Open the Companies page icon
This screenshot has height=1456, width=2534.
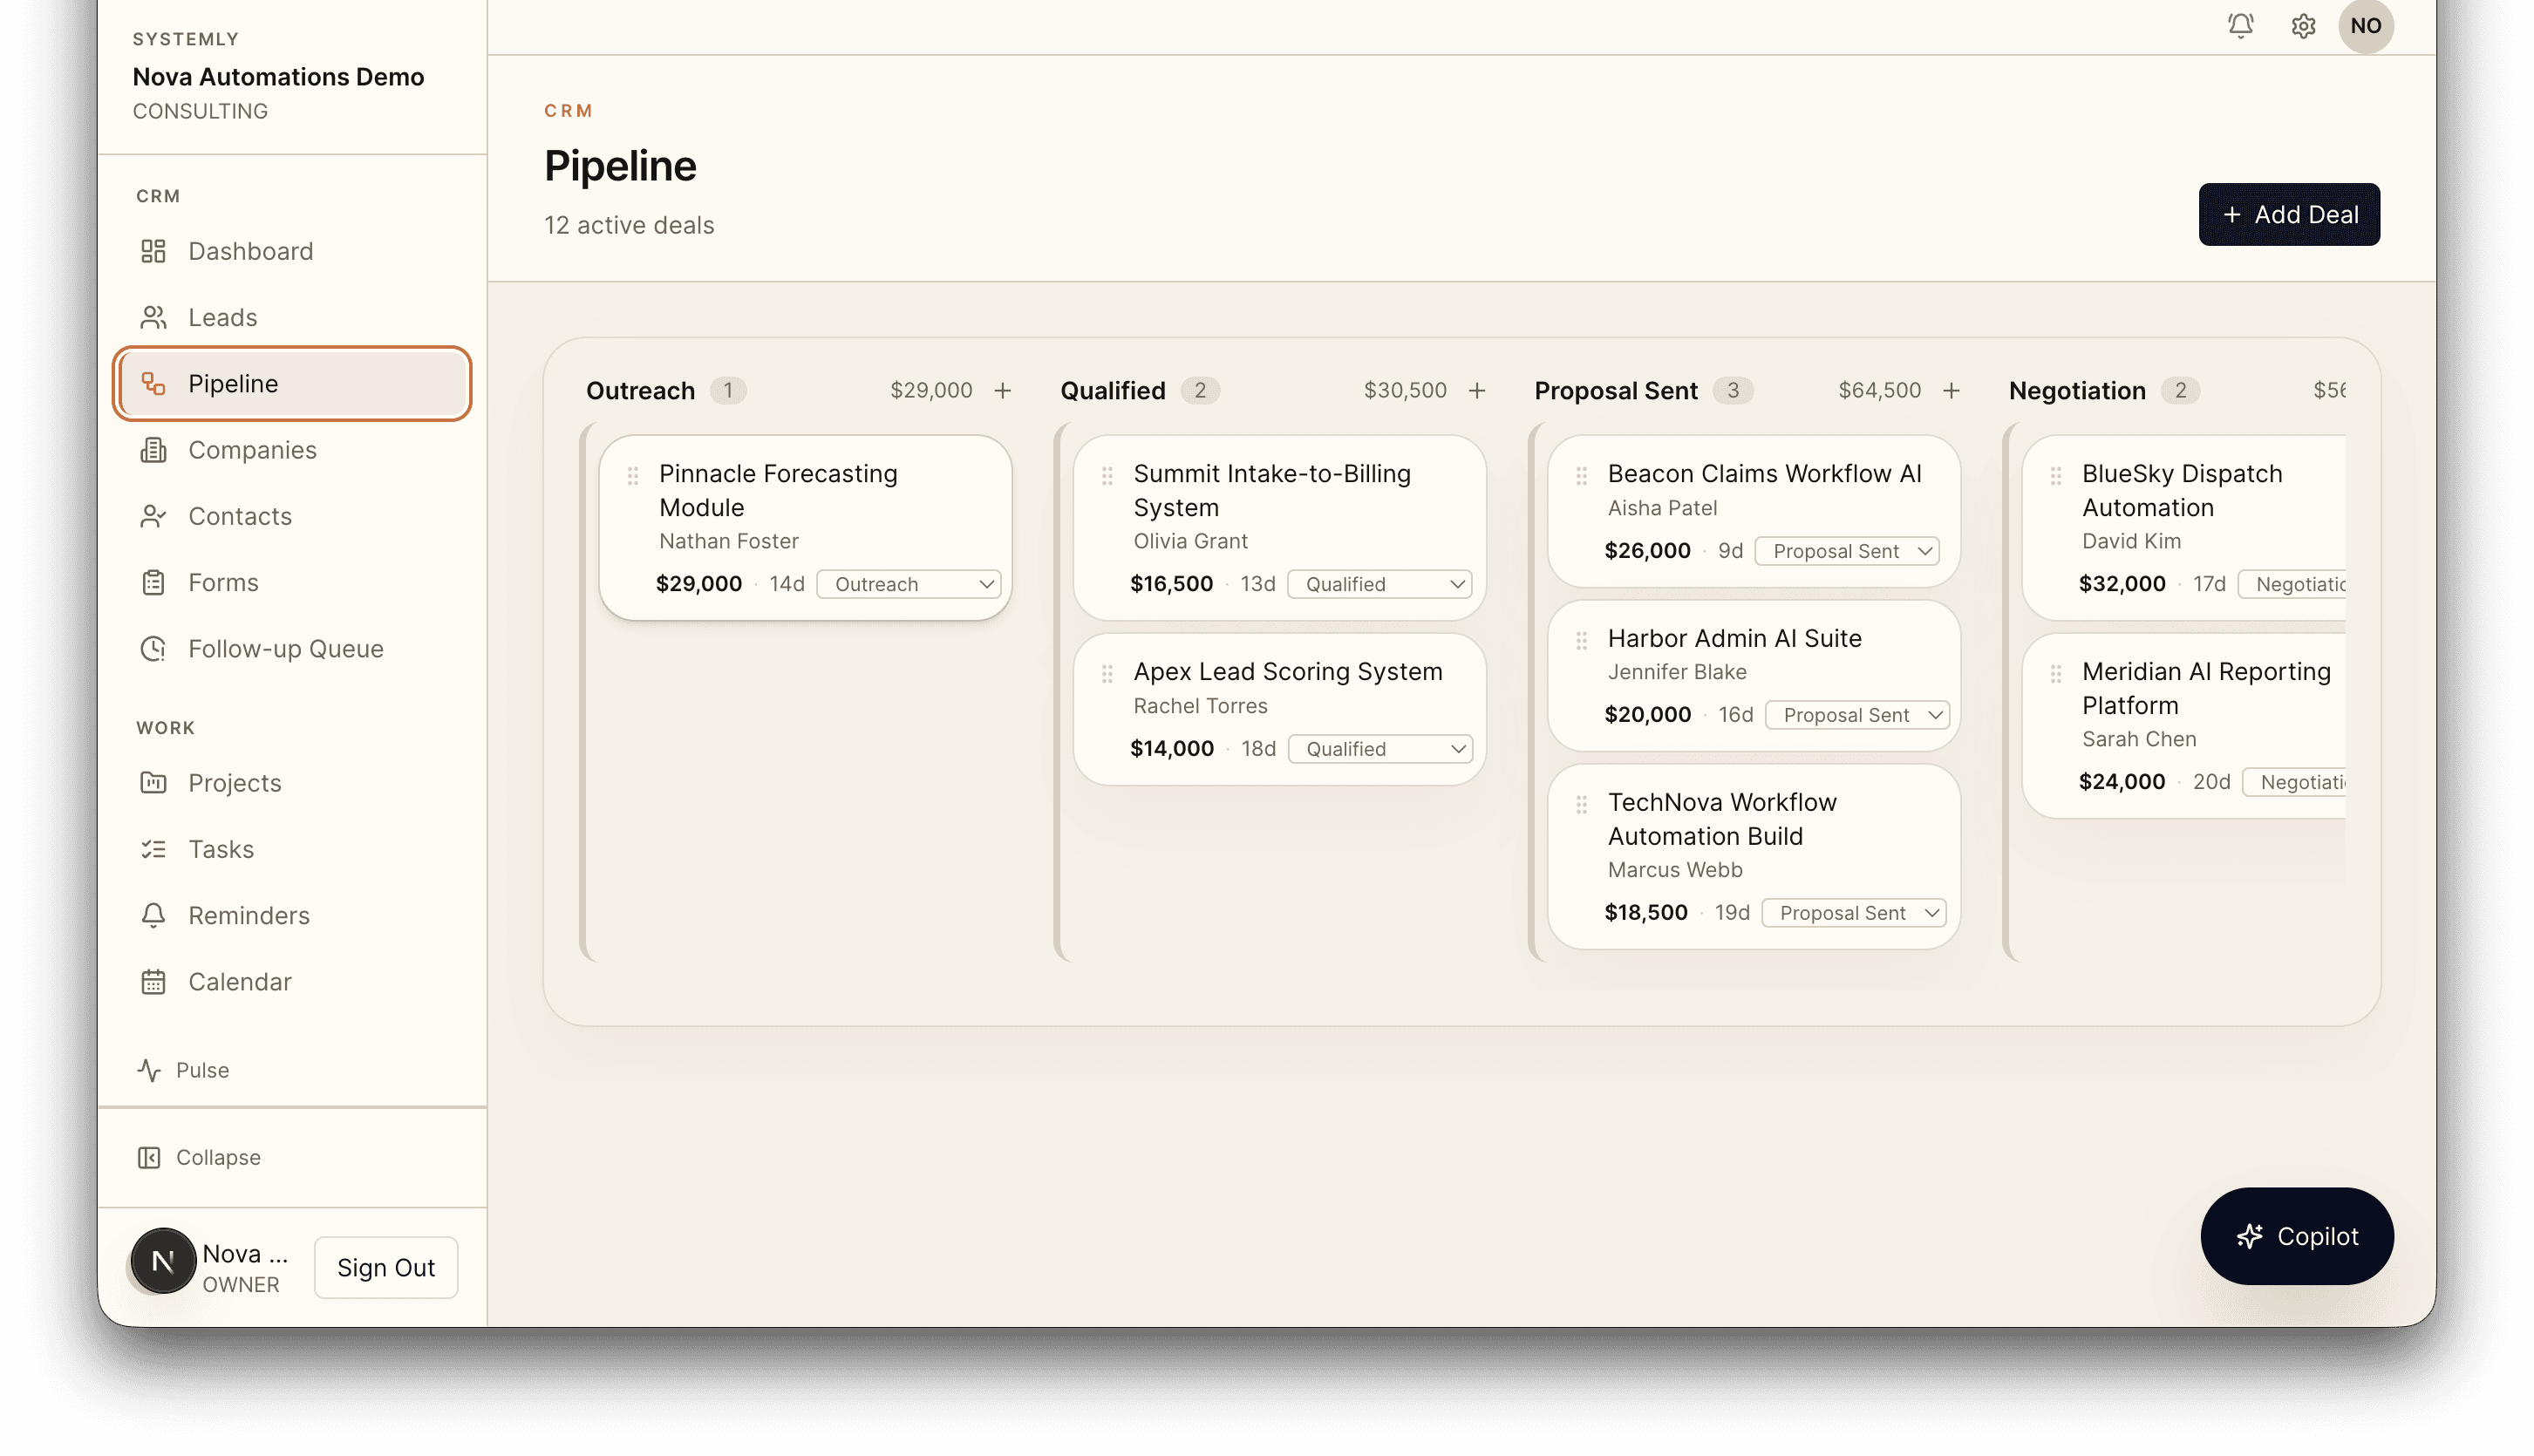click(153, 450)
